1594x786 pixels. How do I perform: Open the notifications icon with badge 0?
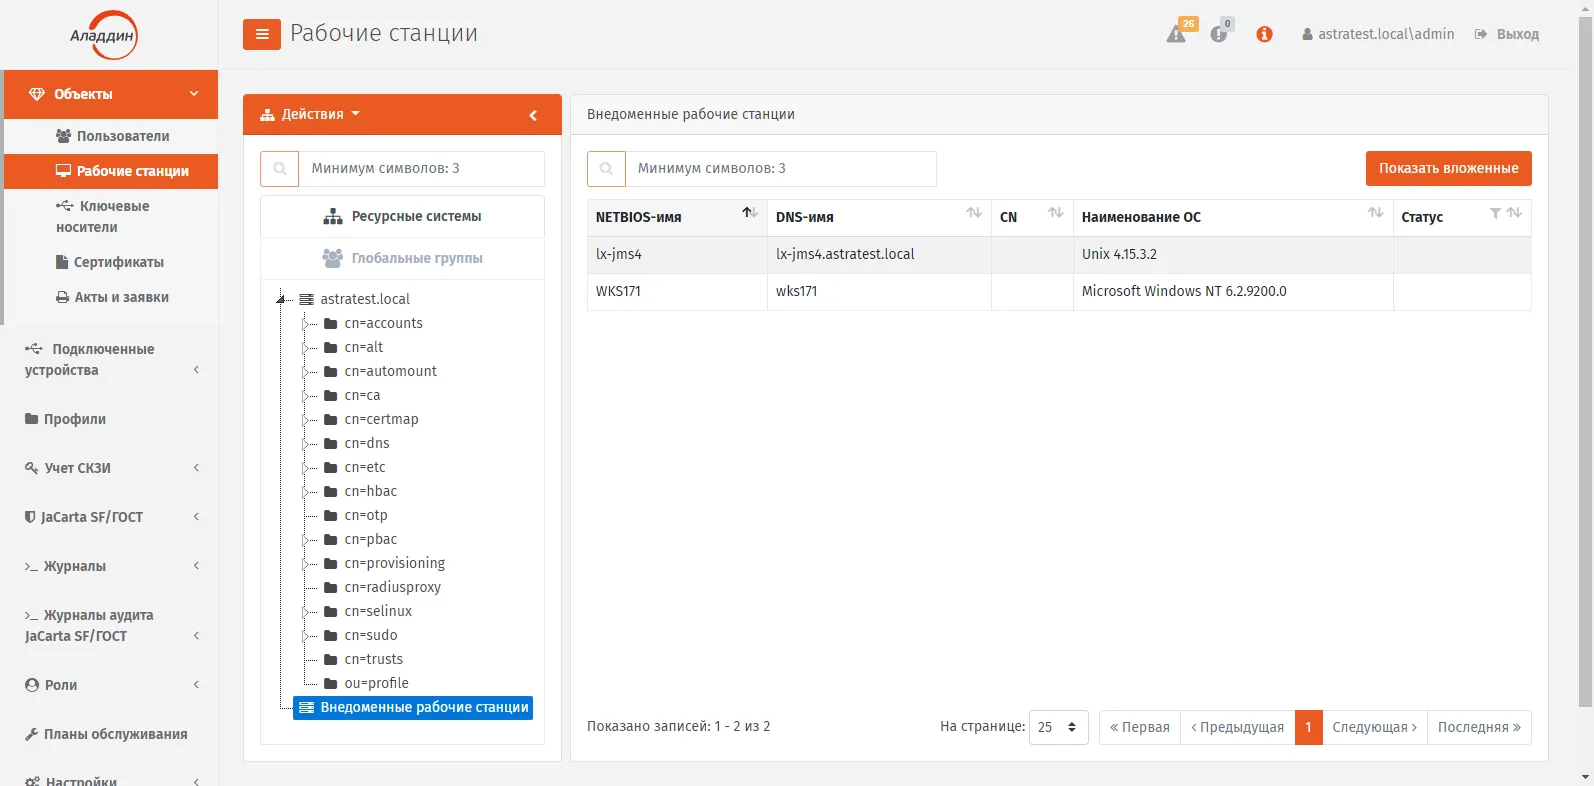(x=1219, y=34)
